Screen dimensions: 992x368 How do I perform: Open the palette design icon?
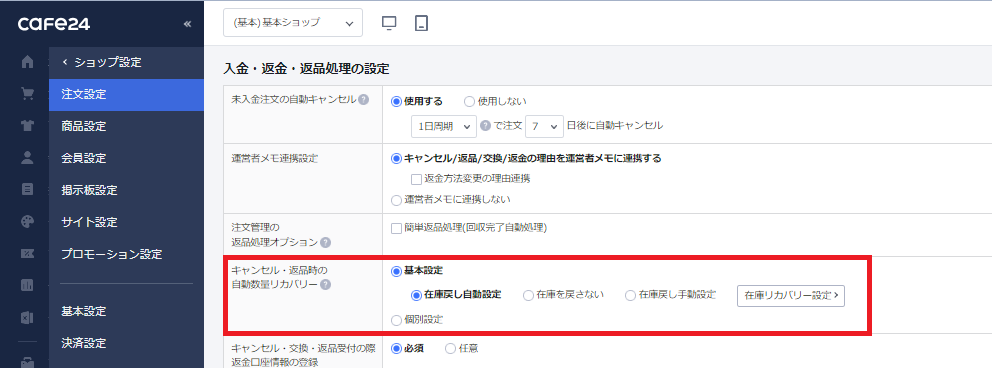(x=27, y=221)
